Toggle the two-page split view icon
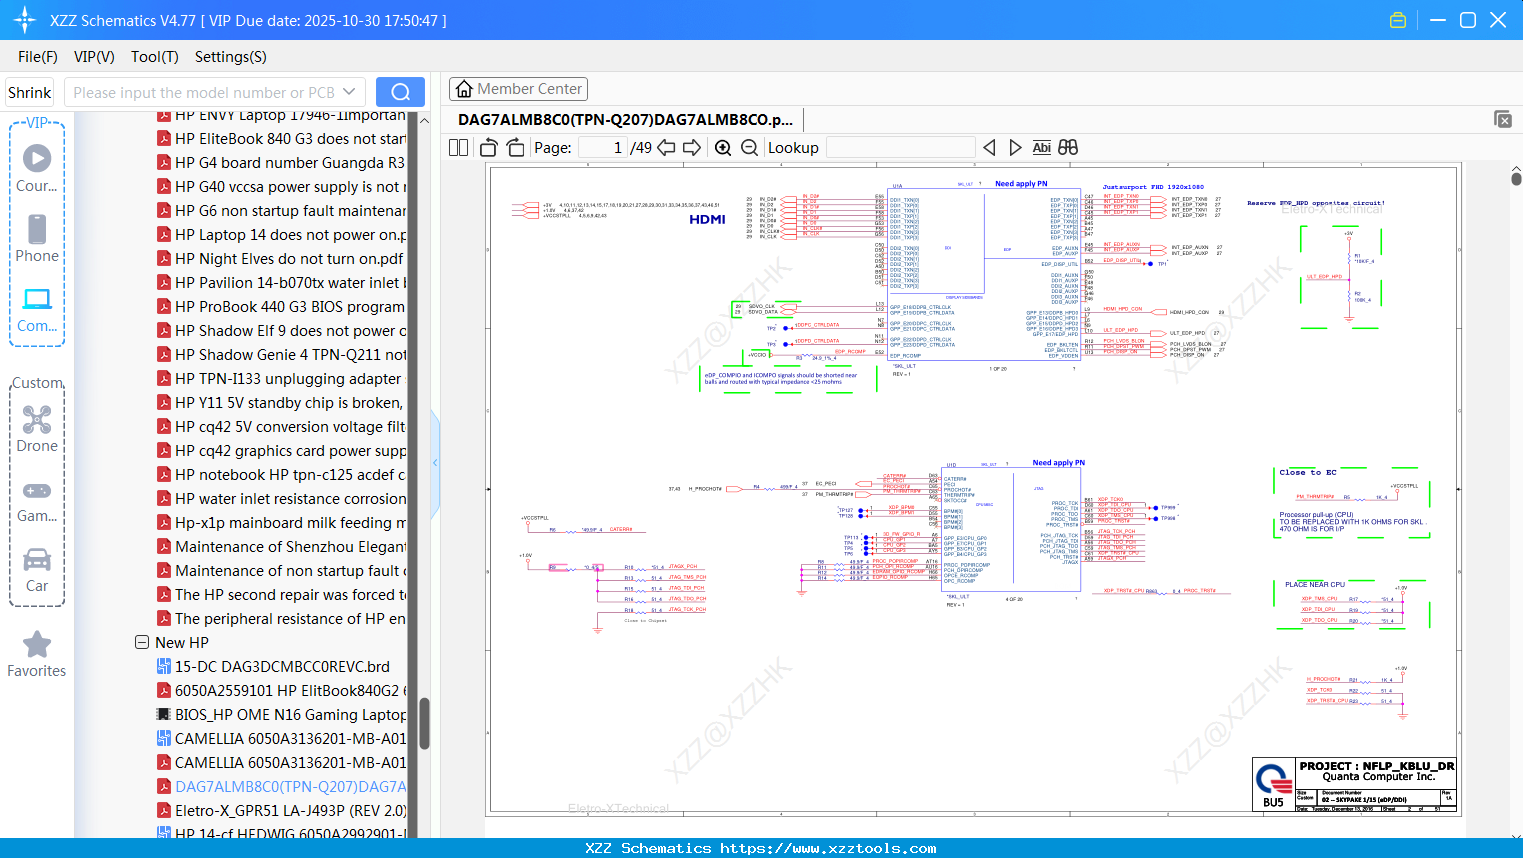The image size is (1523, 858). tap(458, 148)
